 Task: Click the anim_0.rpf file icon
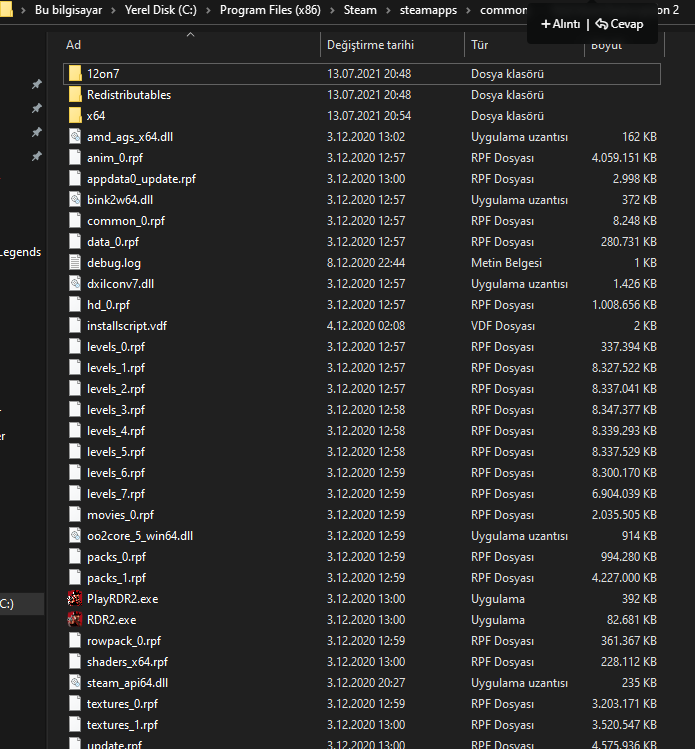pos(75,158)
